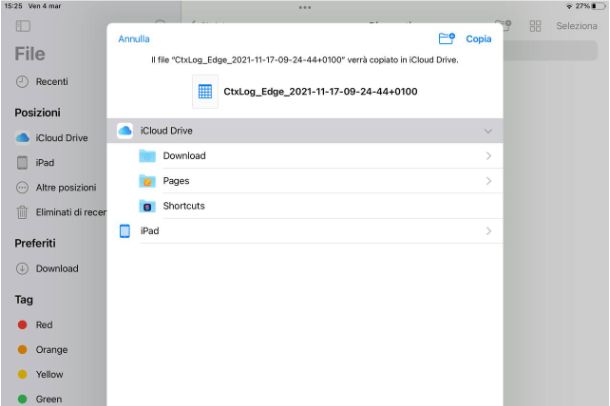This screenshot has height=406, width=610.
Task: Select iPad as copy destination in dialog
Action: (x=305, y=231)
